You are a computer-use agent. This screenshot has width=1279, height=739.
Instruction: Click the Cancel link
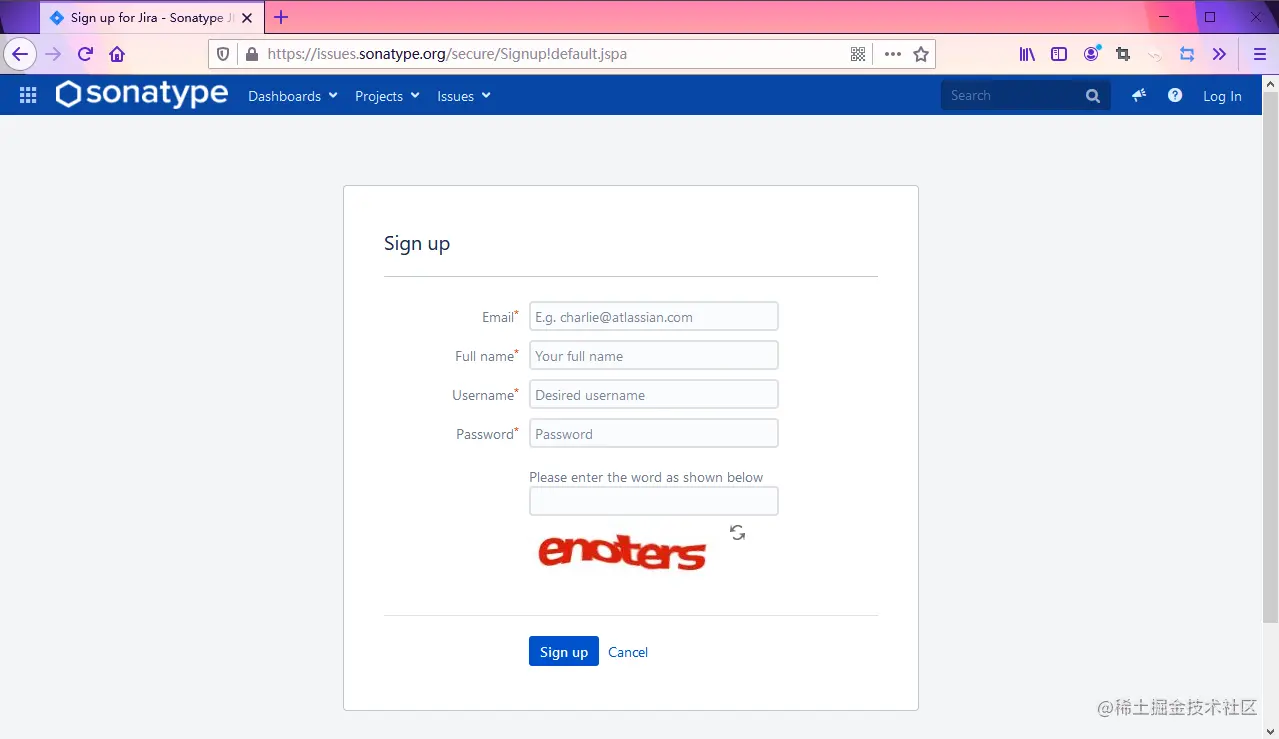pyautogui.click(x=628, y=652)
